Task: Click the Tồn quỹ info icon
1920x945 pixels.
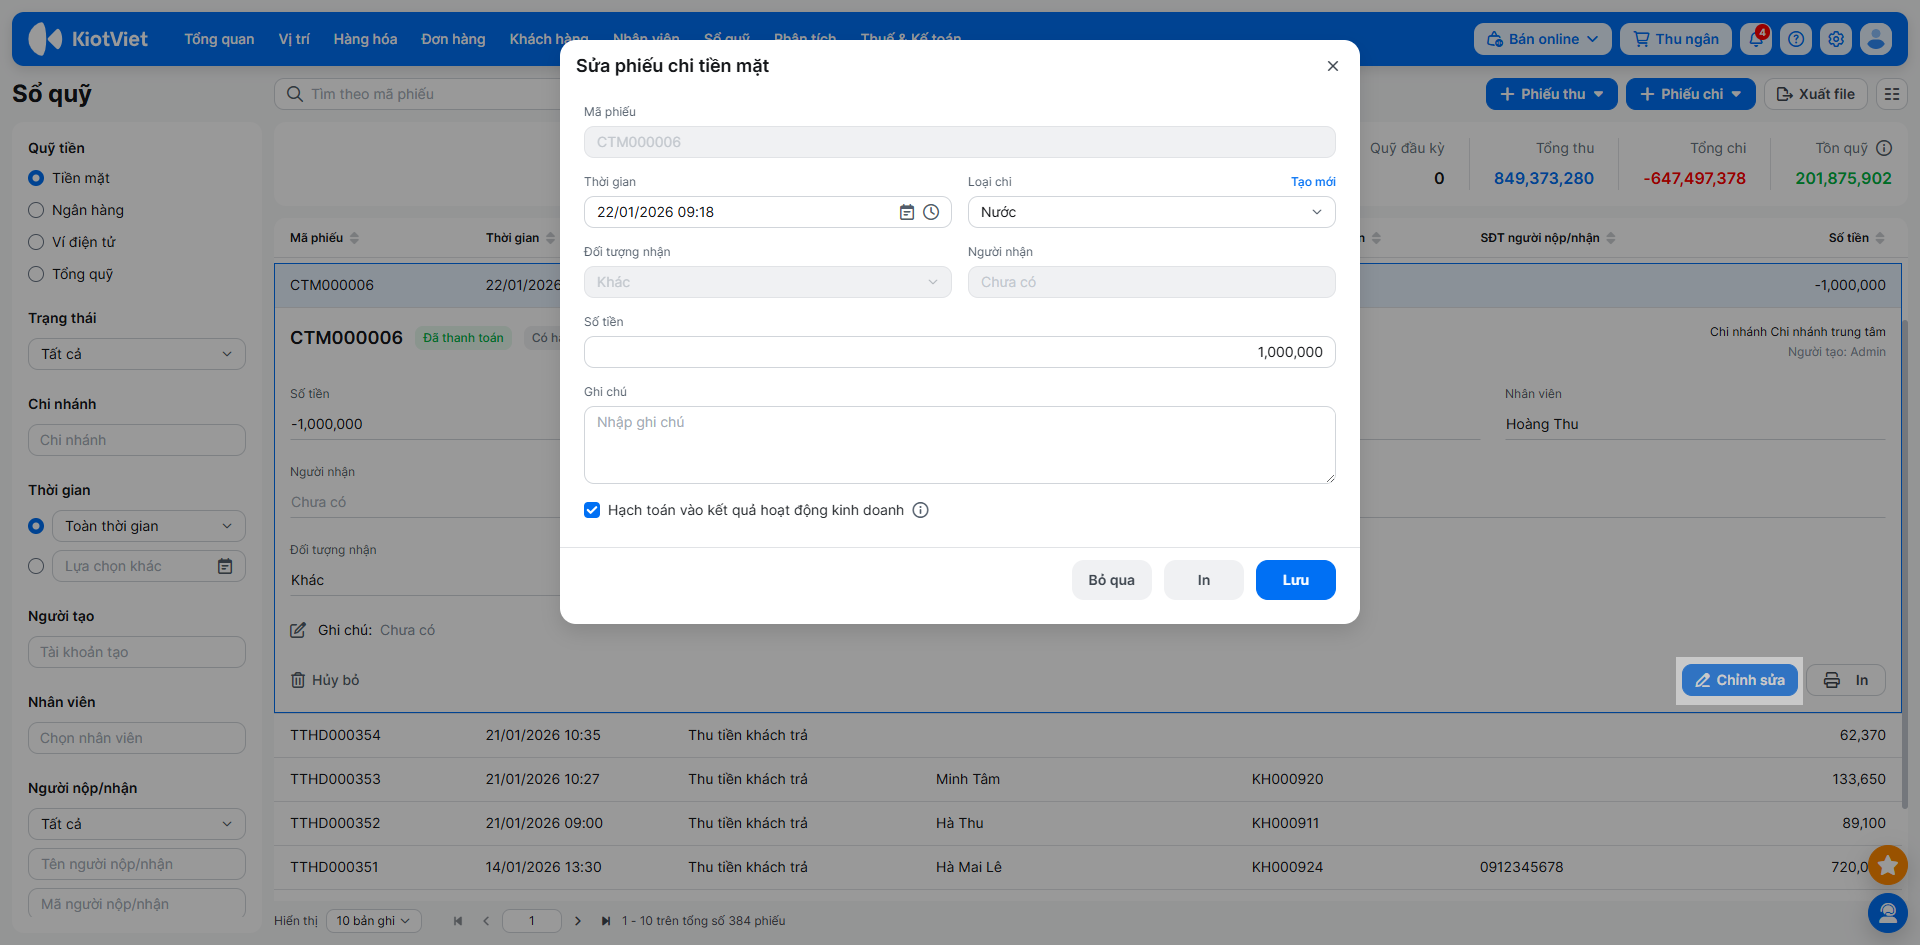Action: (x=1884, y=148)
